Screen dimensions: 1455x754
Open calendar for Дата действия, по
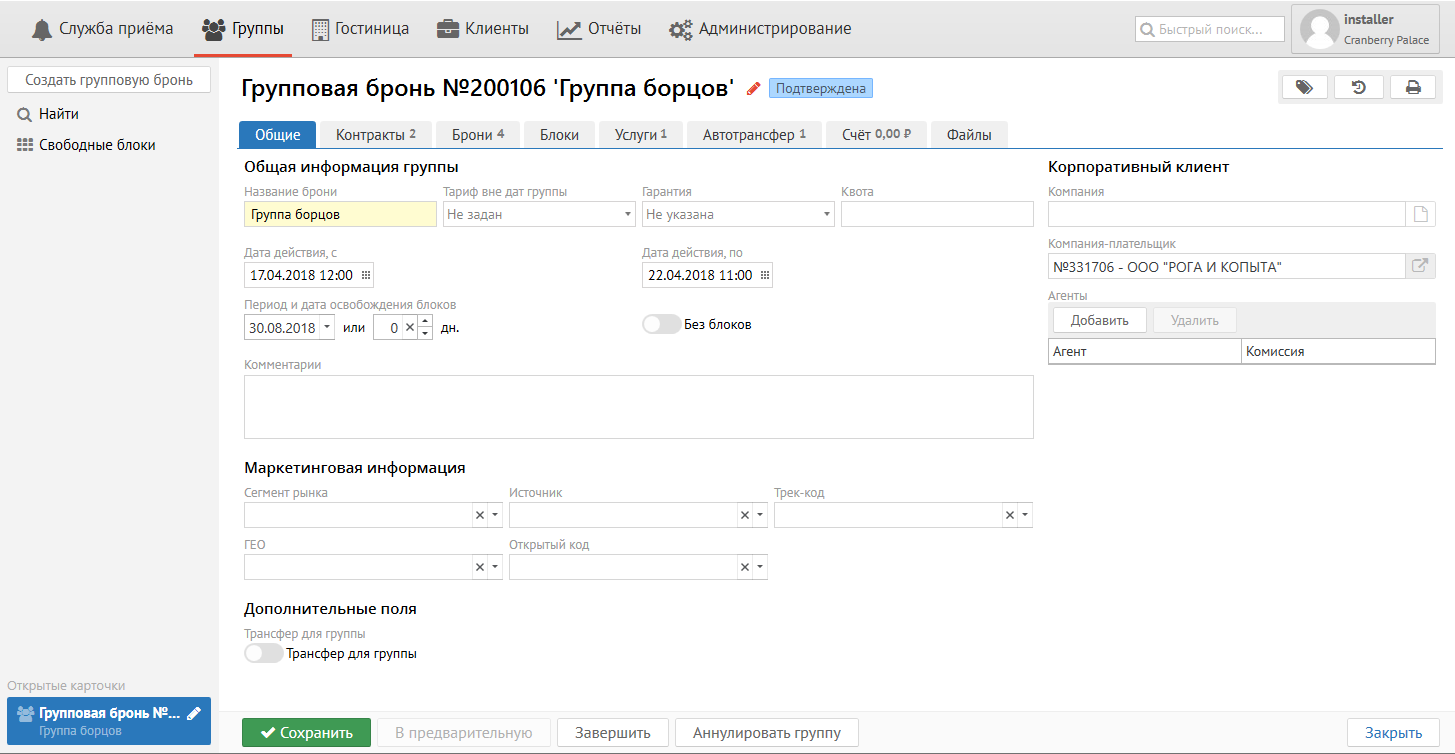click(x=764, y=275)
